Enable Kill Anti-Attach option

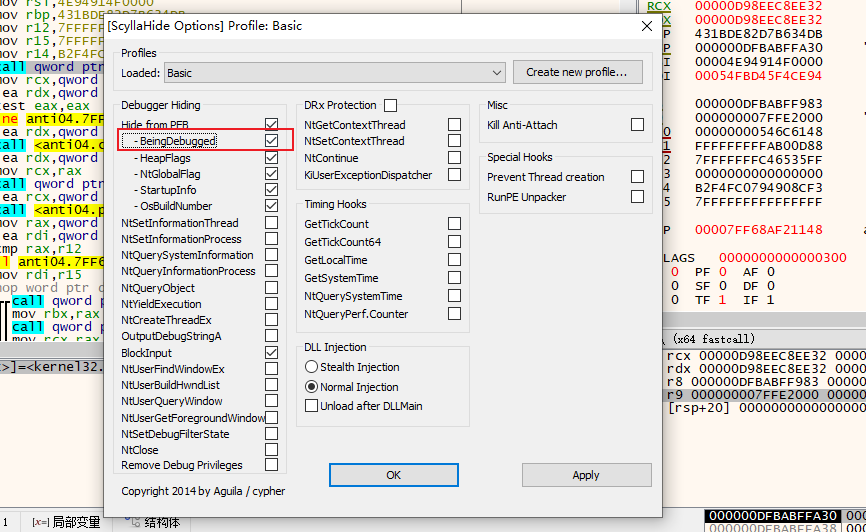637,125
